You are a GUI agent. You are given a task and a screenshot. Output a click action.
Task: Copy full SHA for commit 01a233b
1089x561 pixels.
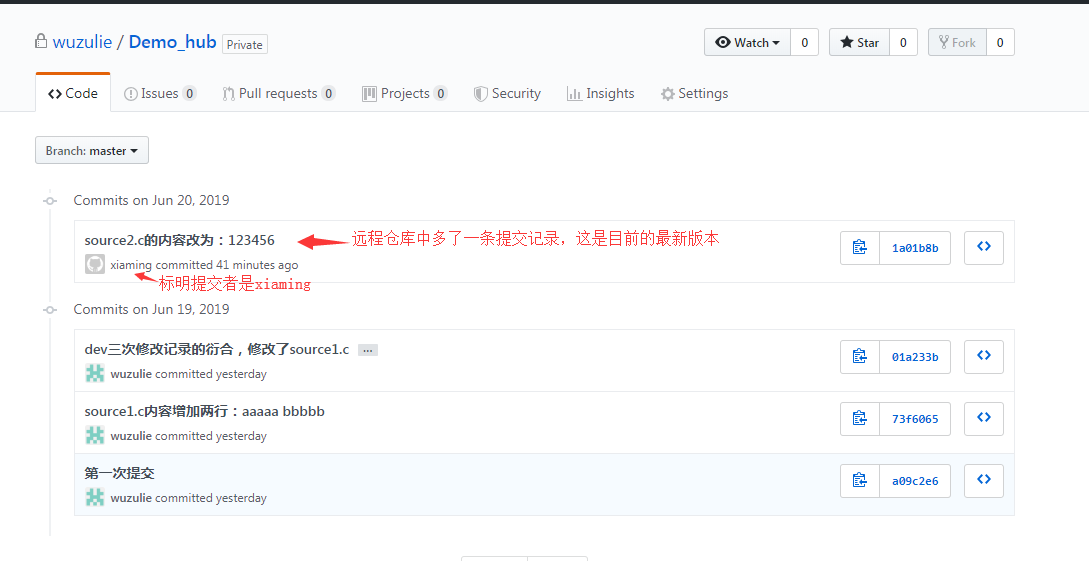click(860, 357)
